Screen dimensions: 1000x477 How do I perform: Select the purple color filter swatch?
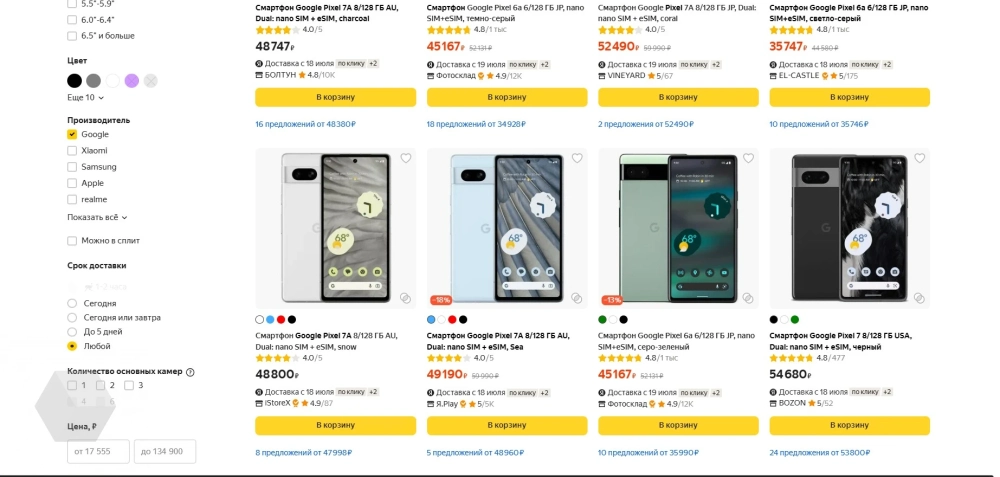[132, 81]
